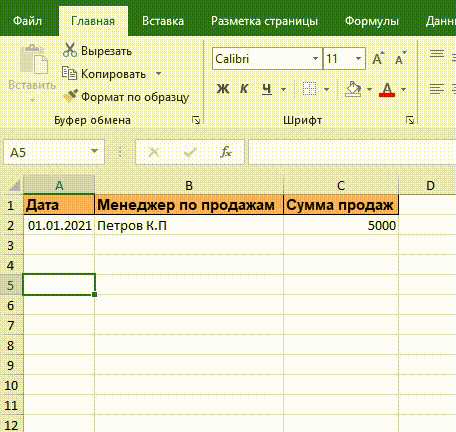Click the formula bar cancel X icon
The image size is (456, 432).
pos(154,152)
